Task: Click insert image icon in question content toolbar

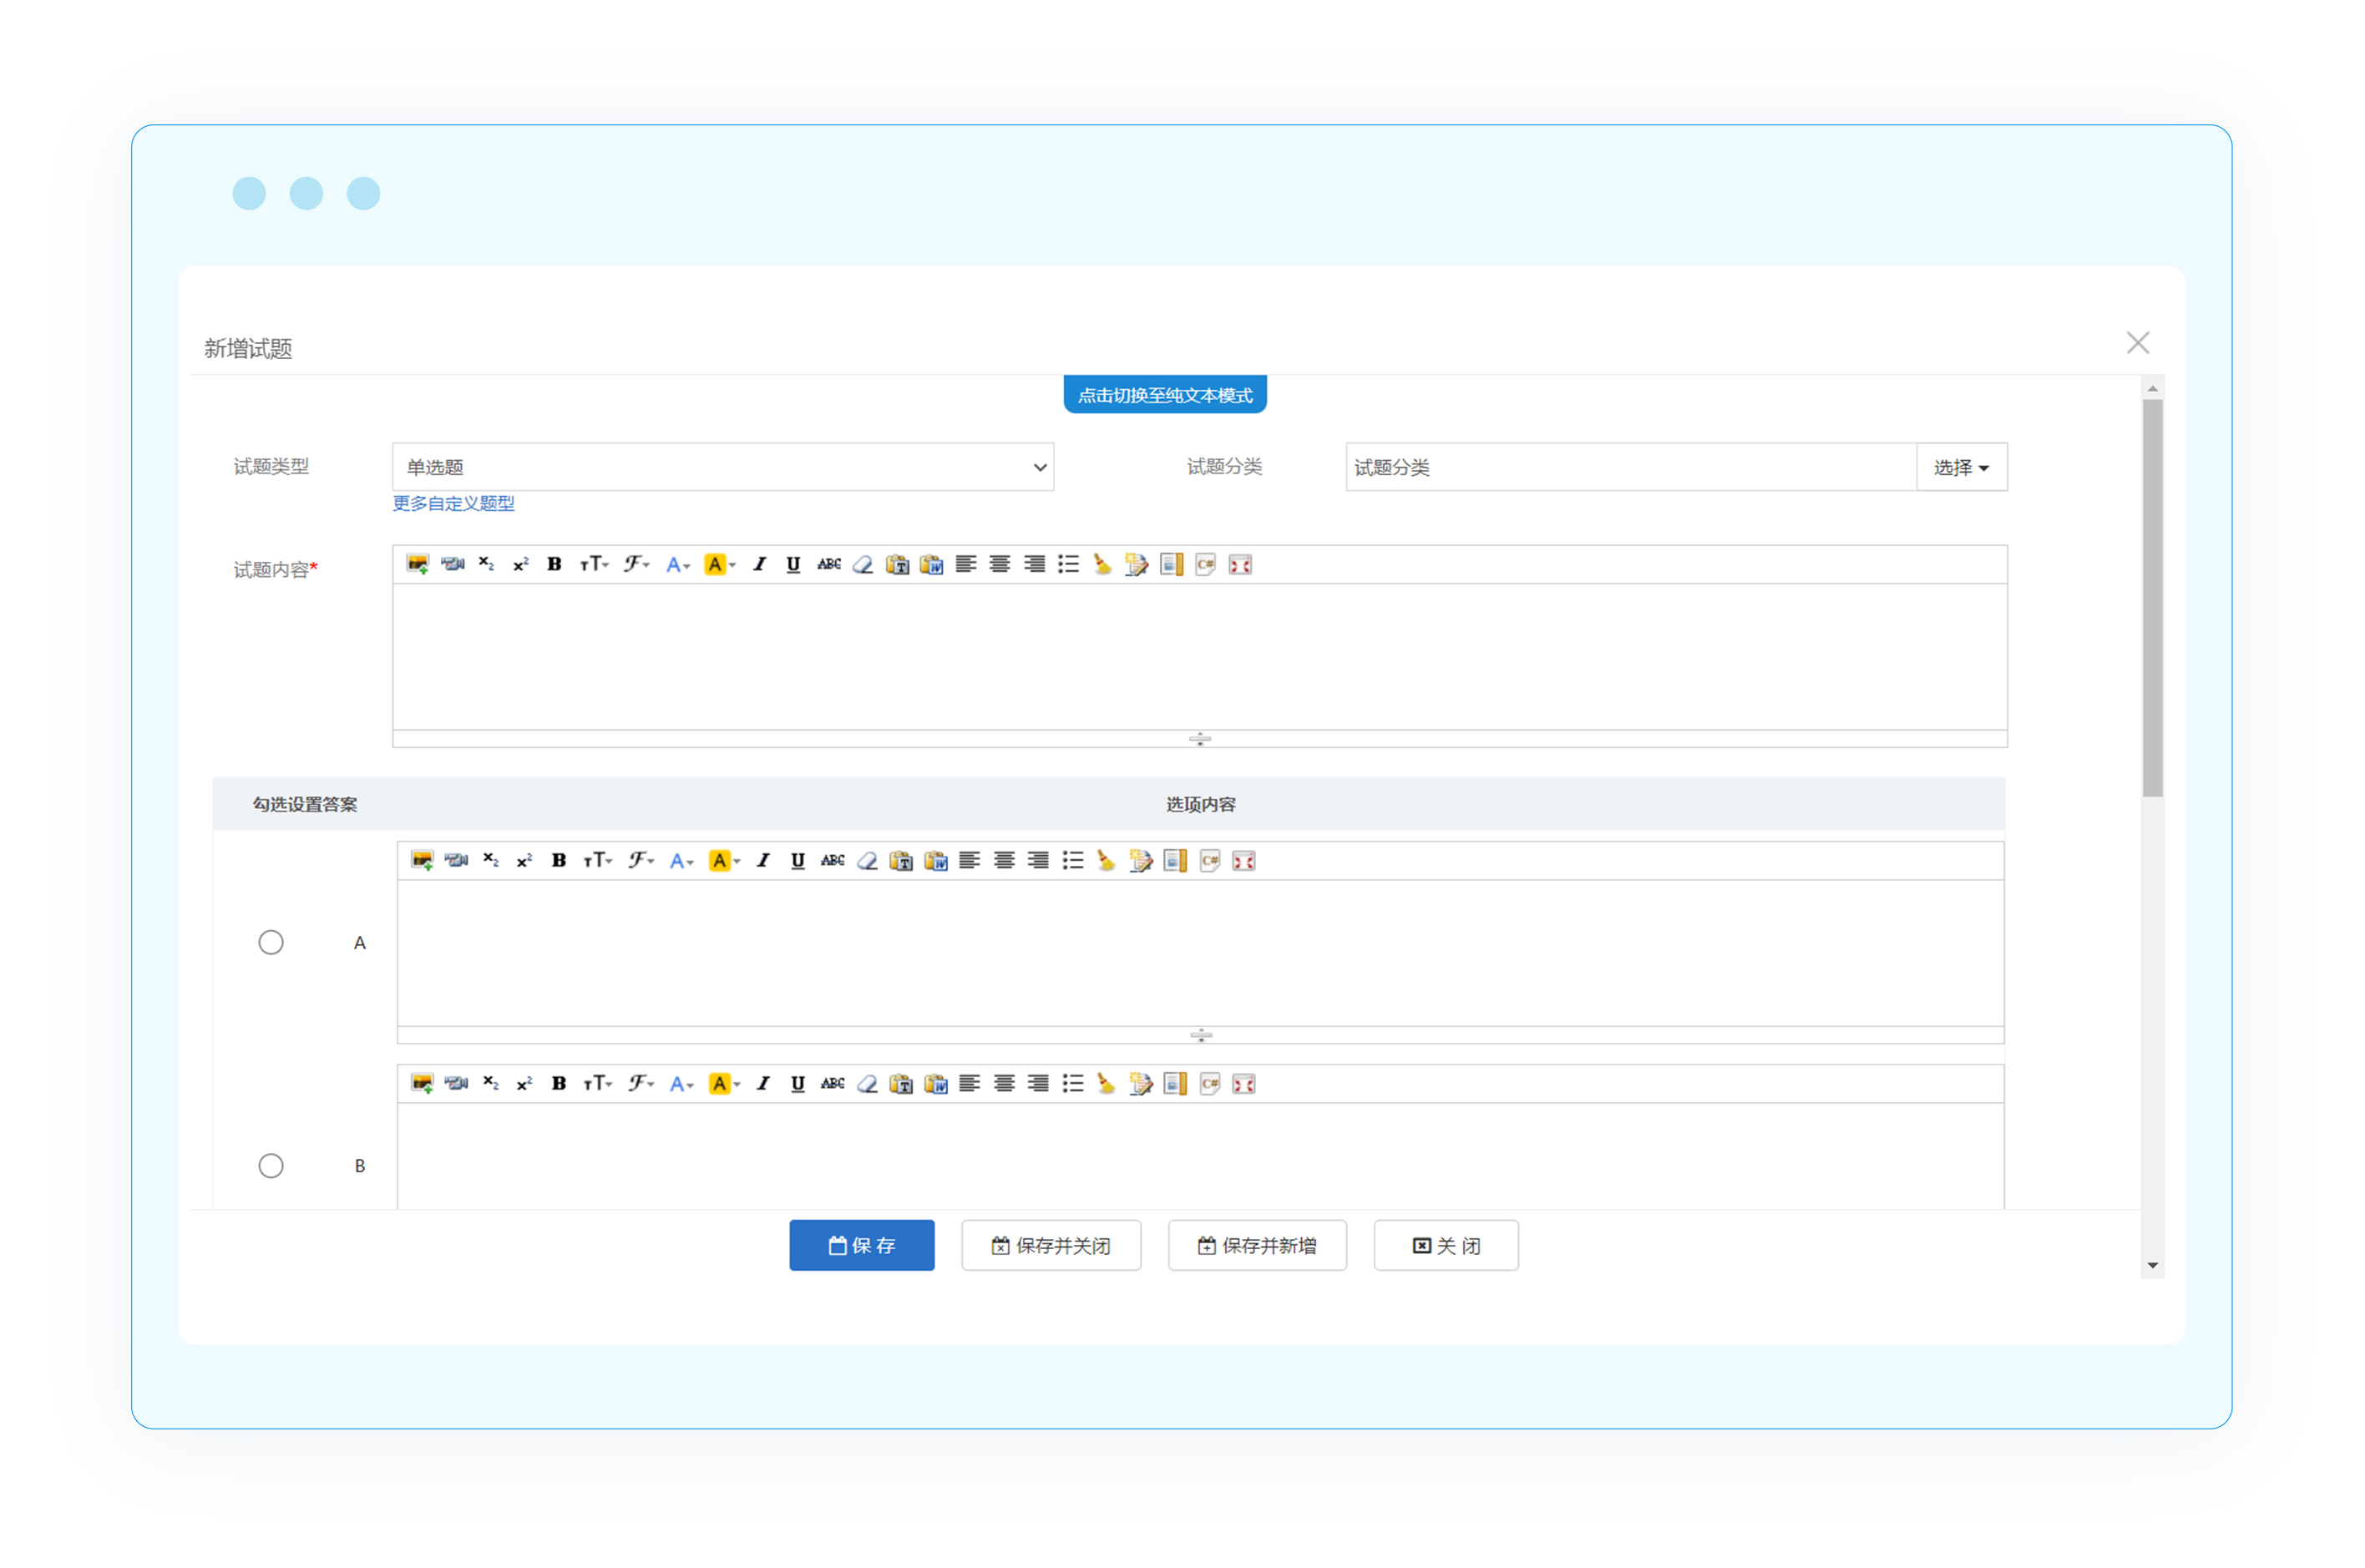Action: [x=417, y=564]
